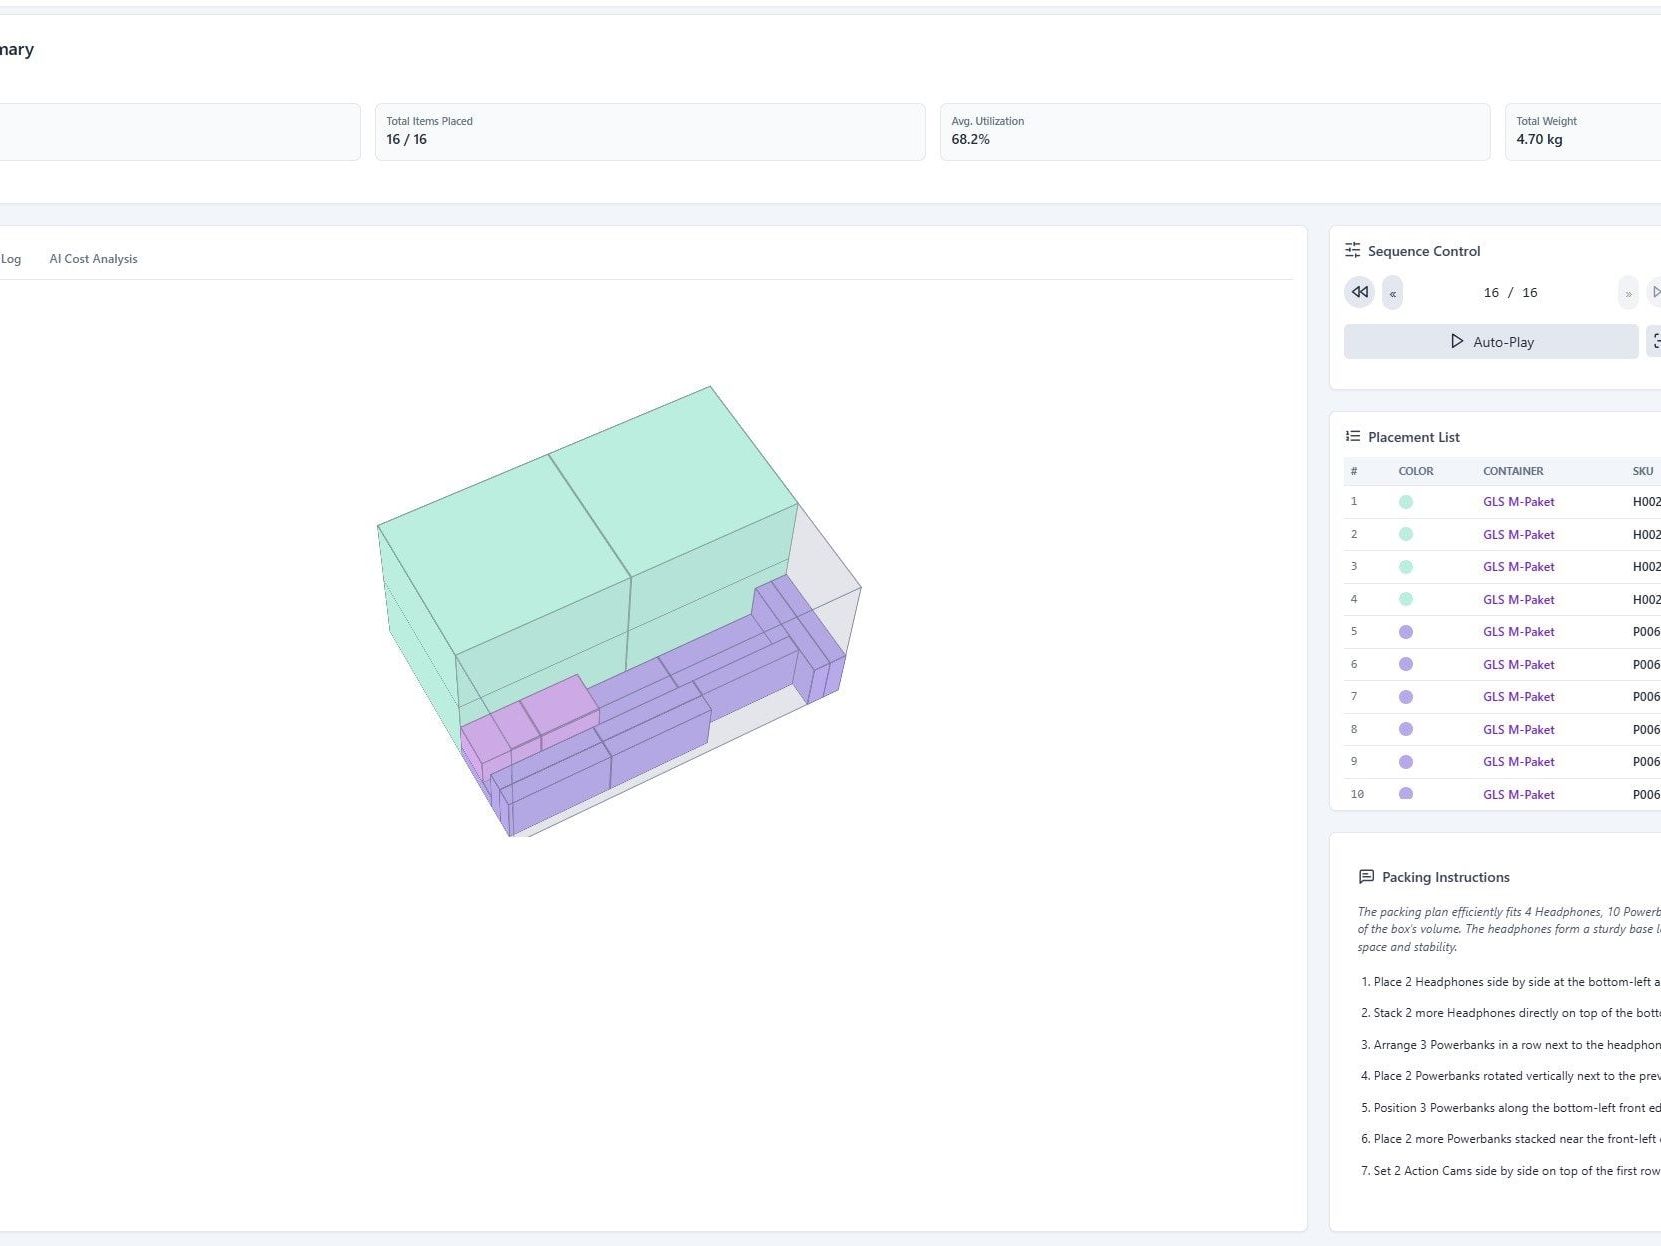Image resolution: width=1661 pixels, height=1246 pixels.
Task: Advance one step with double-chevron right
Action: click(x=1628, y=293)
